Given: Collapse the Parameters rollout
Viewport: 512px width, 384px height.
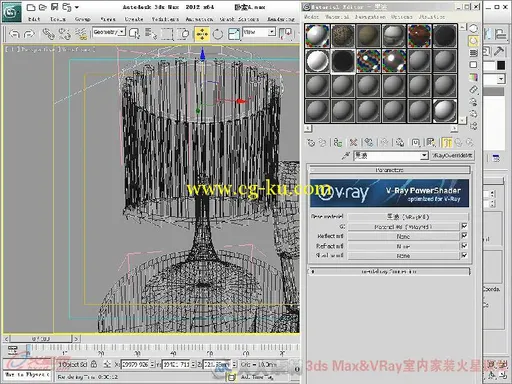Looking at the screenshot, I should coord(389,170).
